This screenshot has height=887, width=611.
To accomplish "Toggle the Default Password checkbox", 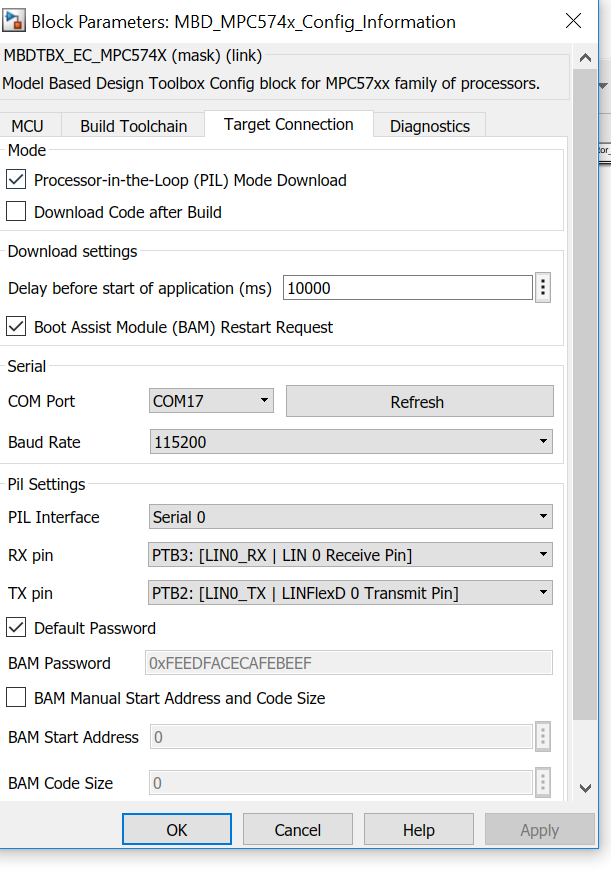I will tap(16, 628).
